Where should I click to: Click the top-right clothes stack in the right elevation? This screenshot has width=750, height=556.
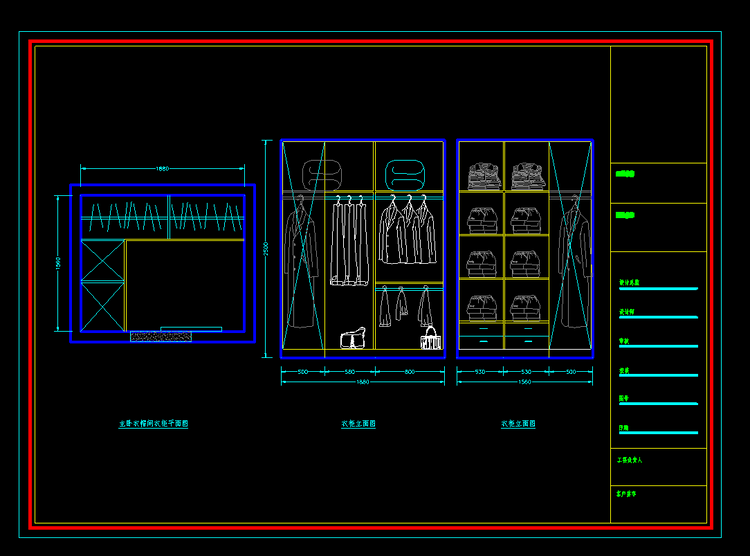point(529,176)
